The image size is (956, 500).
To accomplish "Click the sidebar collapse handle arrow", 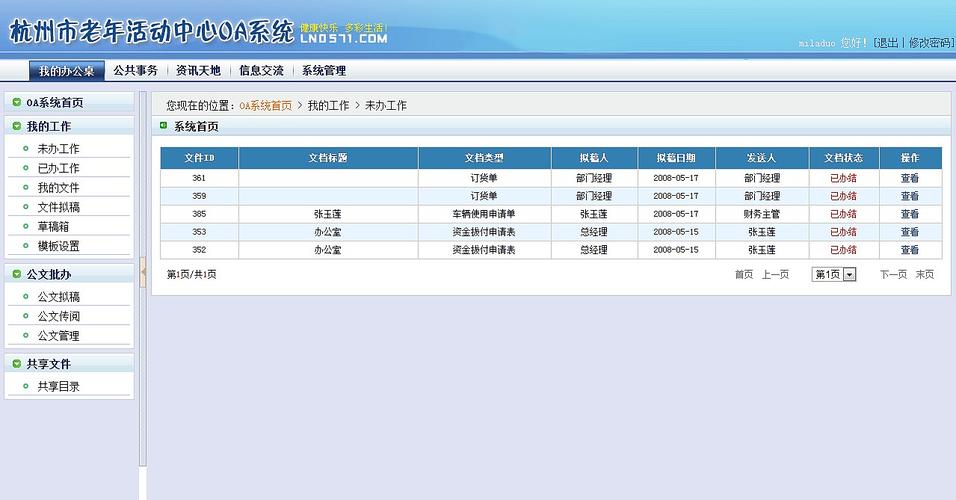I will (143, 272).
